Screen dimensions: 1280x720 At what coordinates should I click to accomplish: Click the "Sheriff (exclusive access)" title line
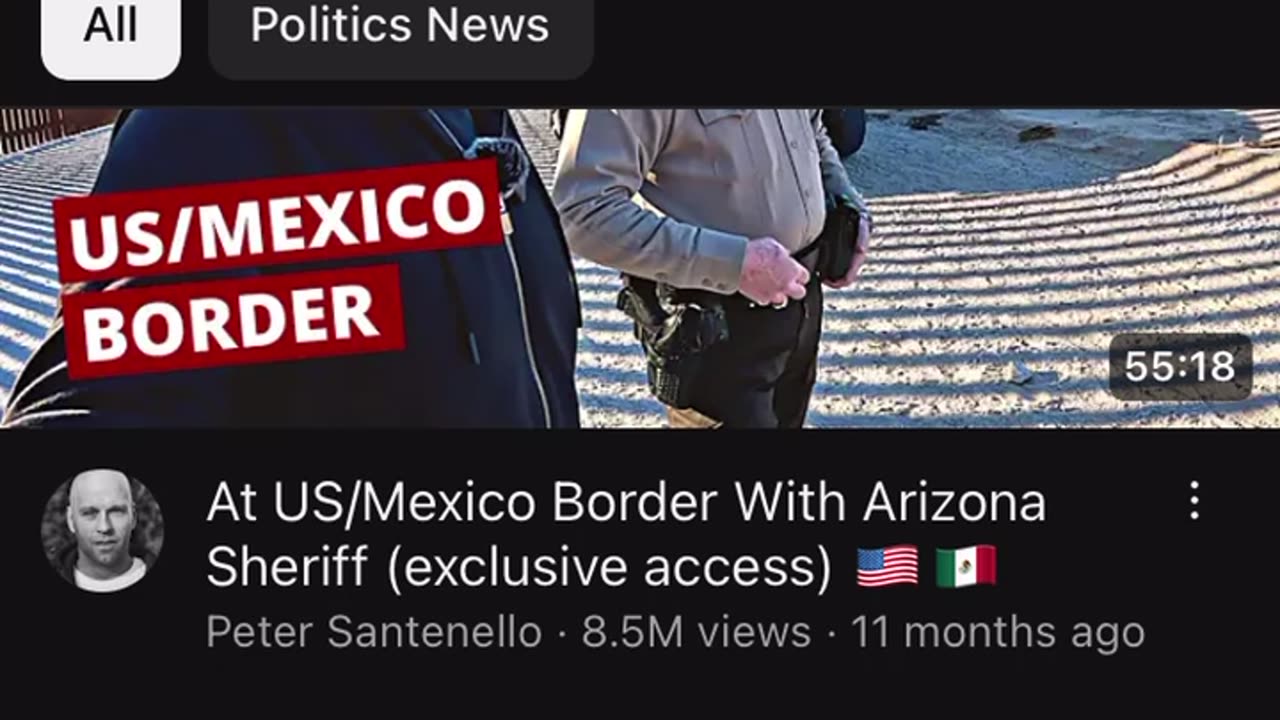coord(519,568)
